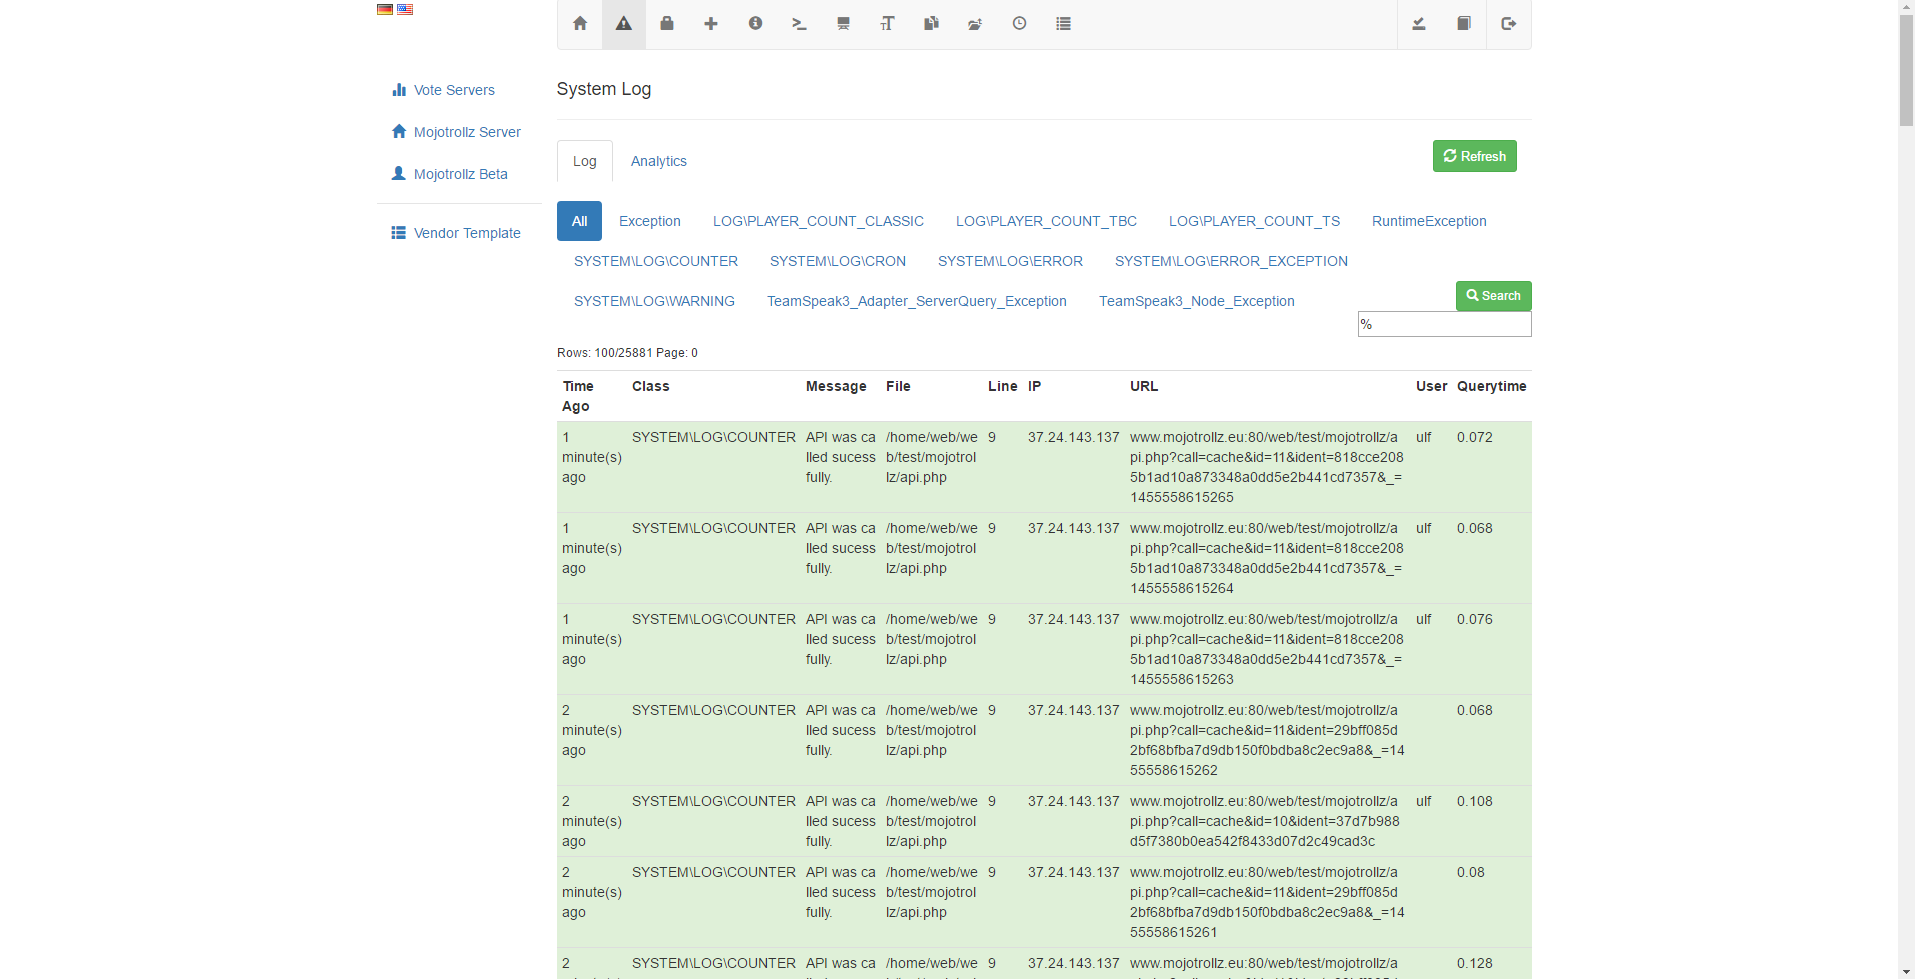Click the plus icon in toolbar
This screenshot has width=1915, height=979.
pos(711,24)
